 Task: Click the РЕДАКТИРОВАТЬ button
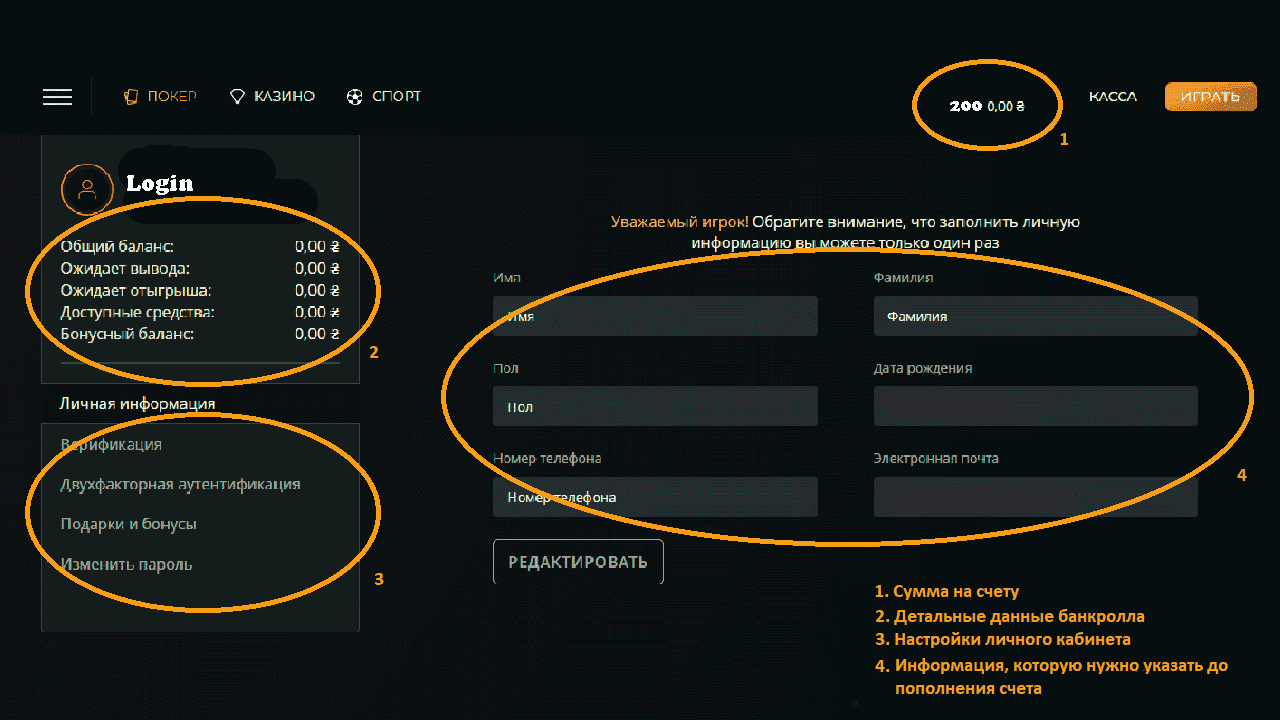click(578, 562)
